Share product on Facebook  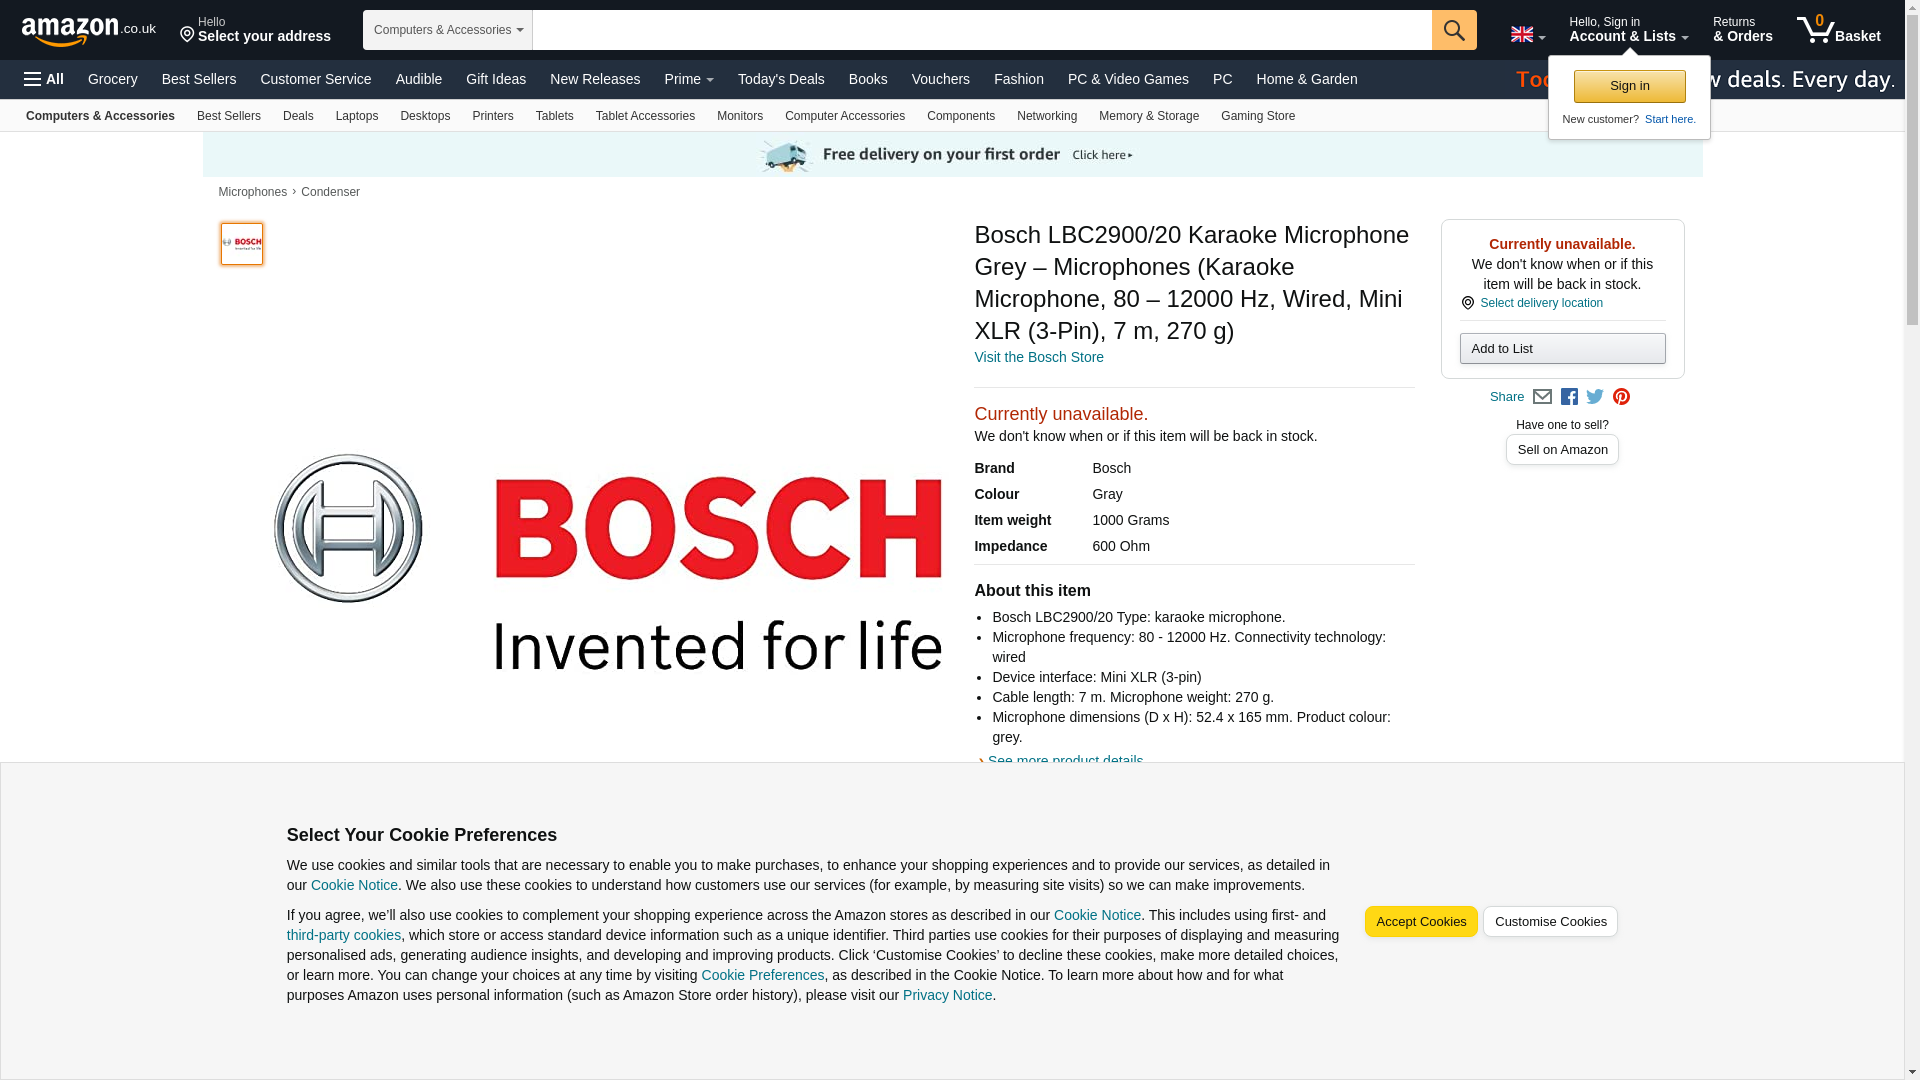(1569, 397)
